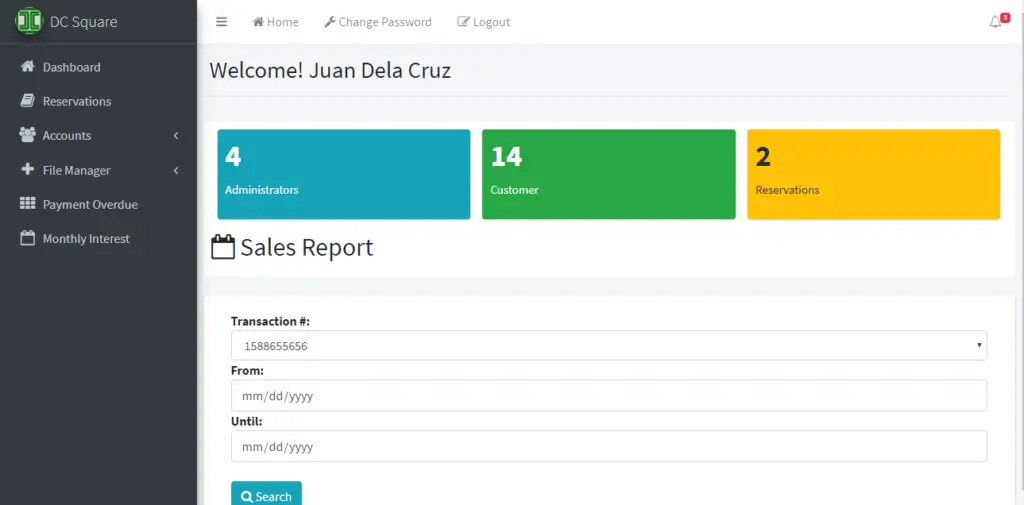This screenshot has height=505, width=1024.
Task: Click the Monthly Interest calendar icon
Action: coord(28,239)
